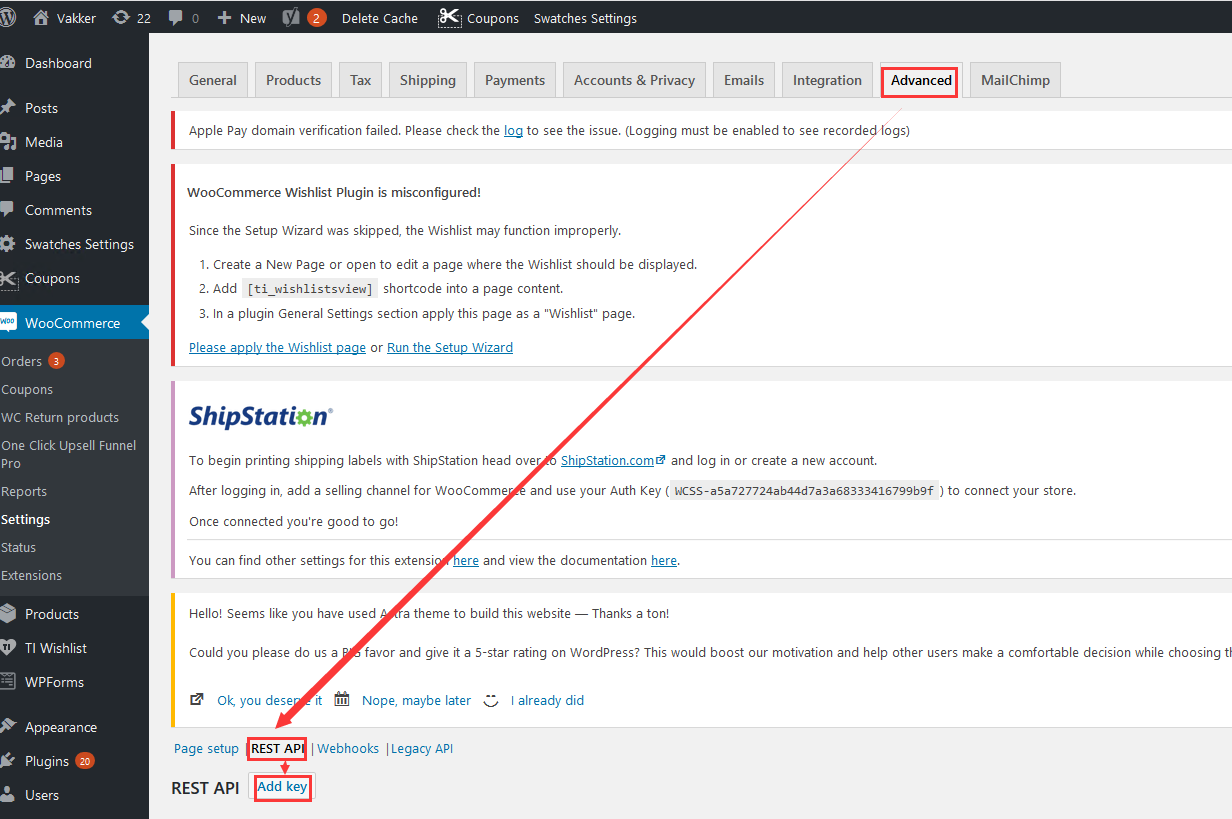1232x819 pixels.
Task: Click the TI Wishlist heart icon in sidebar
Action: click(8, 648)
